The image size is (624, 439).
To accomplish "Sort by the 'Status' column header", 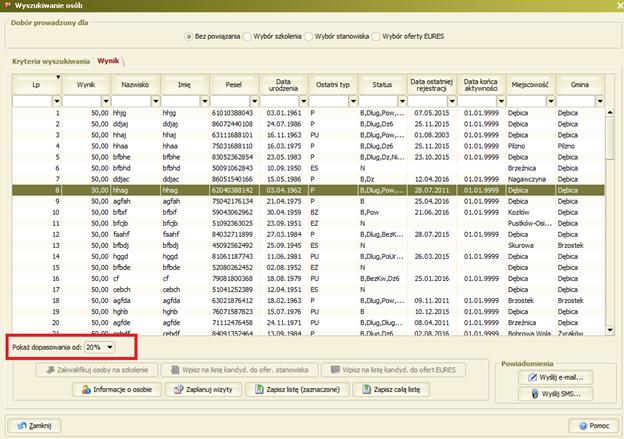I will click(382, 84).
